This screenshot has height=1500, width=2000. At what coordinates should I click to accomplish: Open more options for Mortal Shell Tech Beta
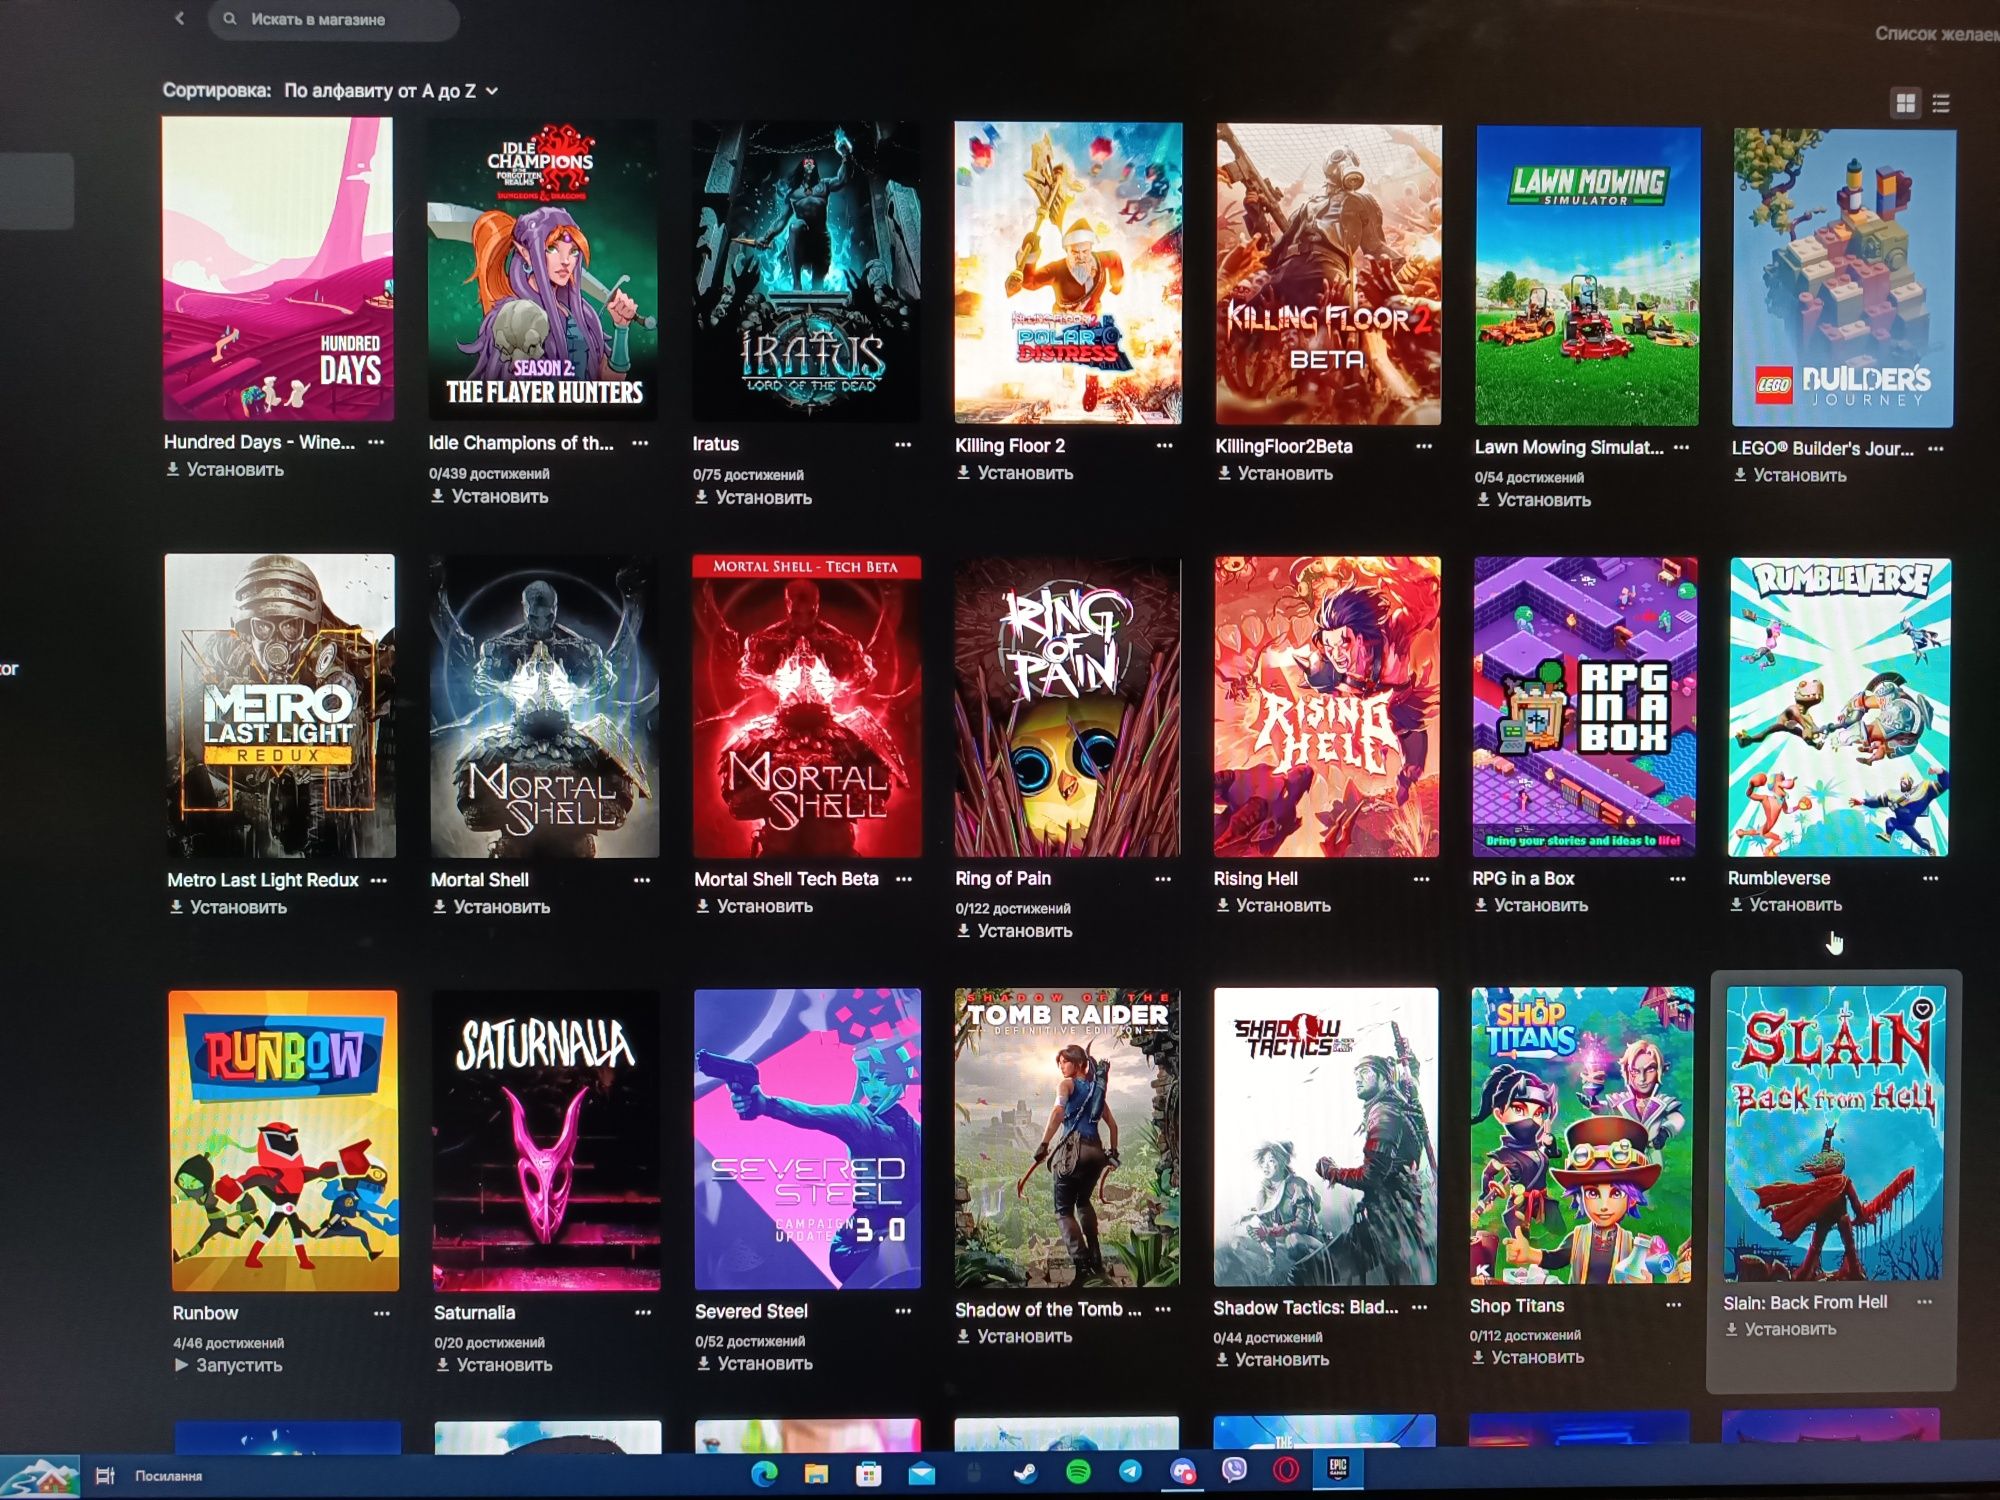(904, 879)
